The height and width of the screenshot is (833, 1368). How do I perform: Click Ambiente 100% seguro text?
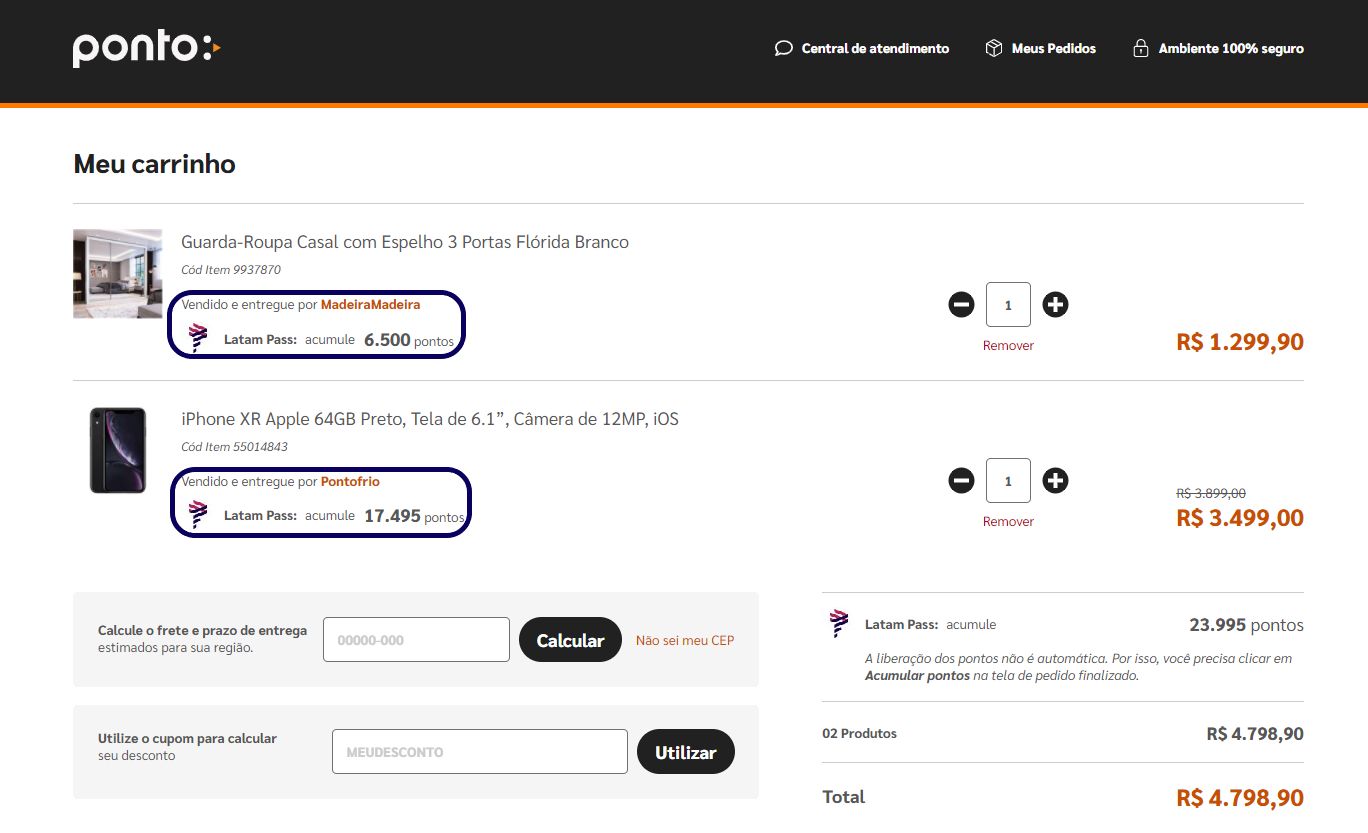[1231, 48]
